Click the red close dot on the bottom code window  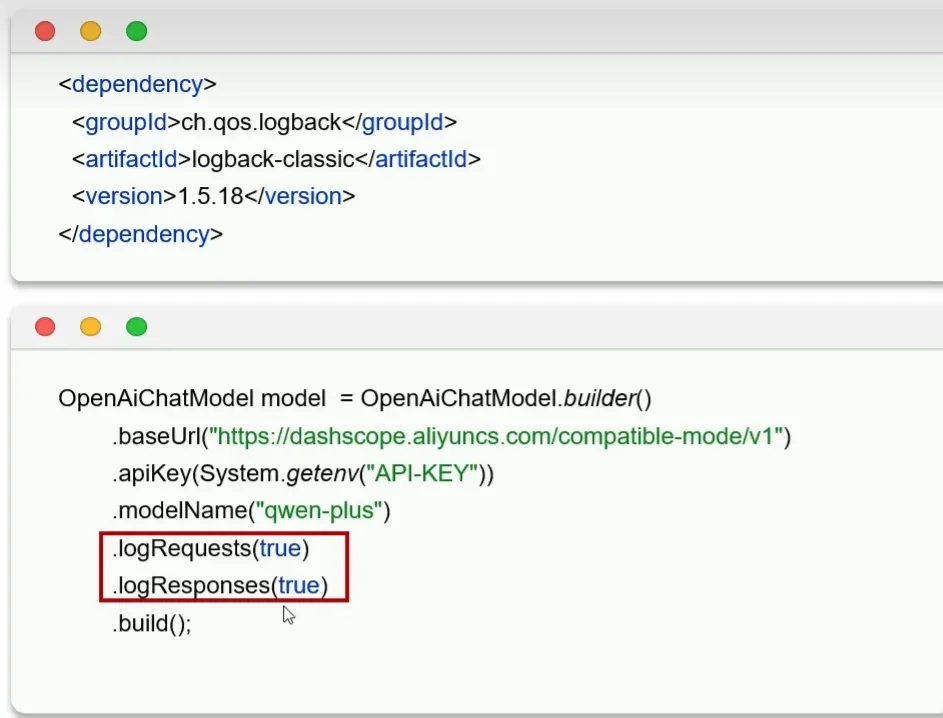(x=45, y=327)
